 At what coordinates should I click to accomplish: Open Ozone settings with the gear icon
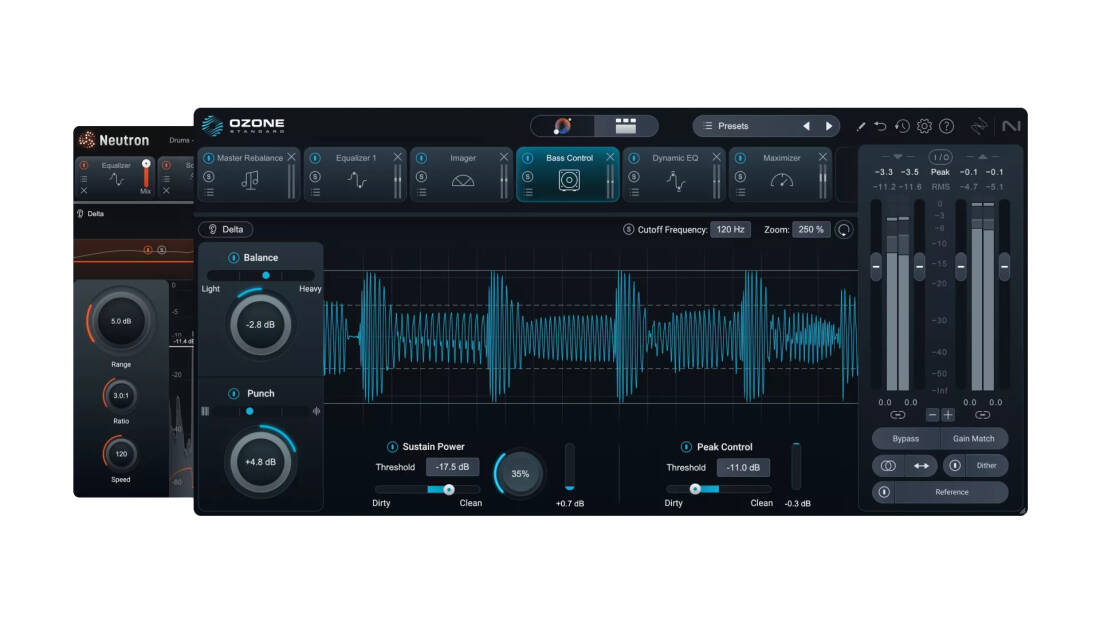[924, 126]
